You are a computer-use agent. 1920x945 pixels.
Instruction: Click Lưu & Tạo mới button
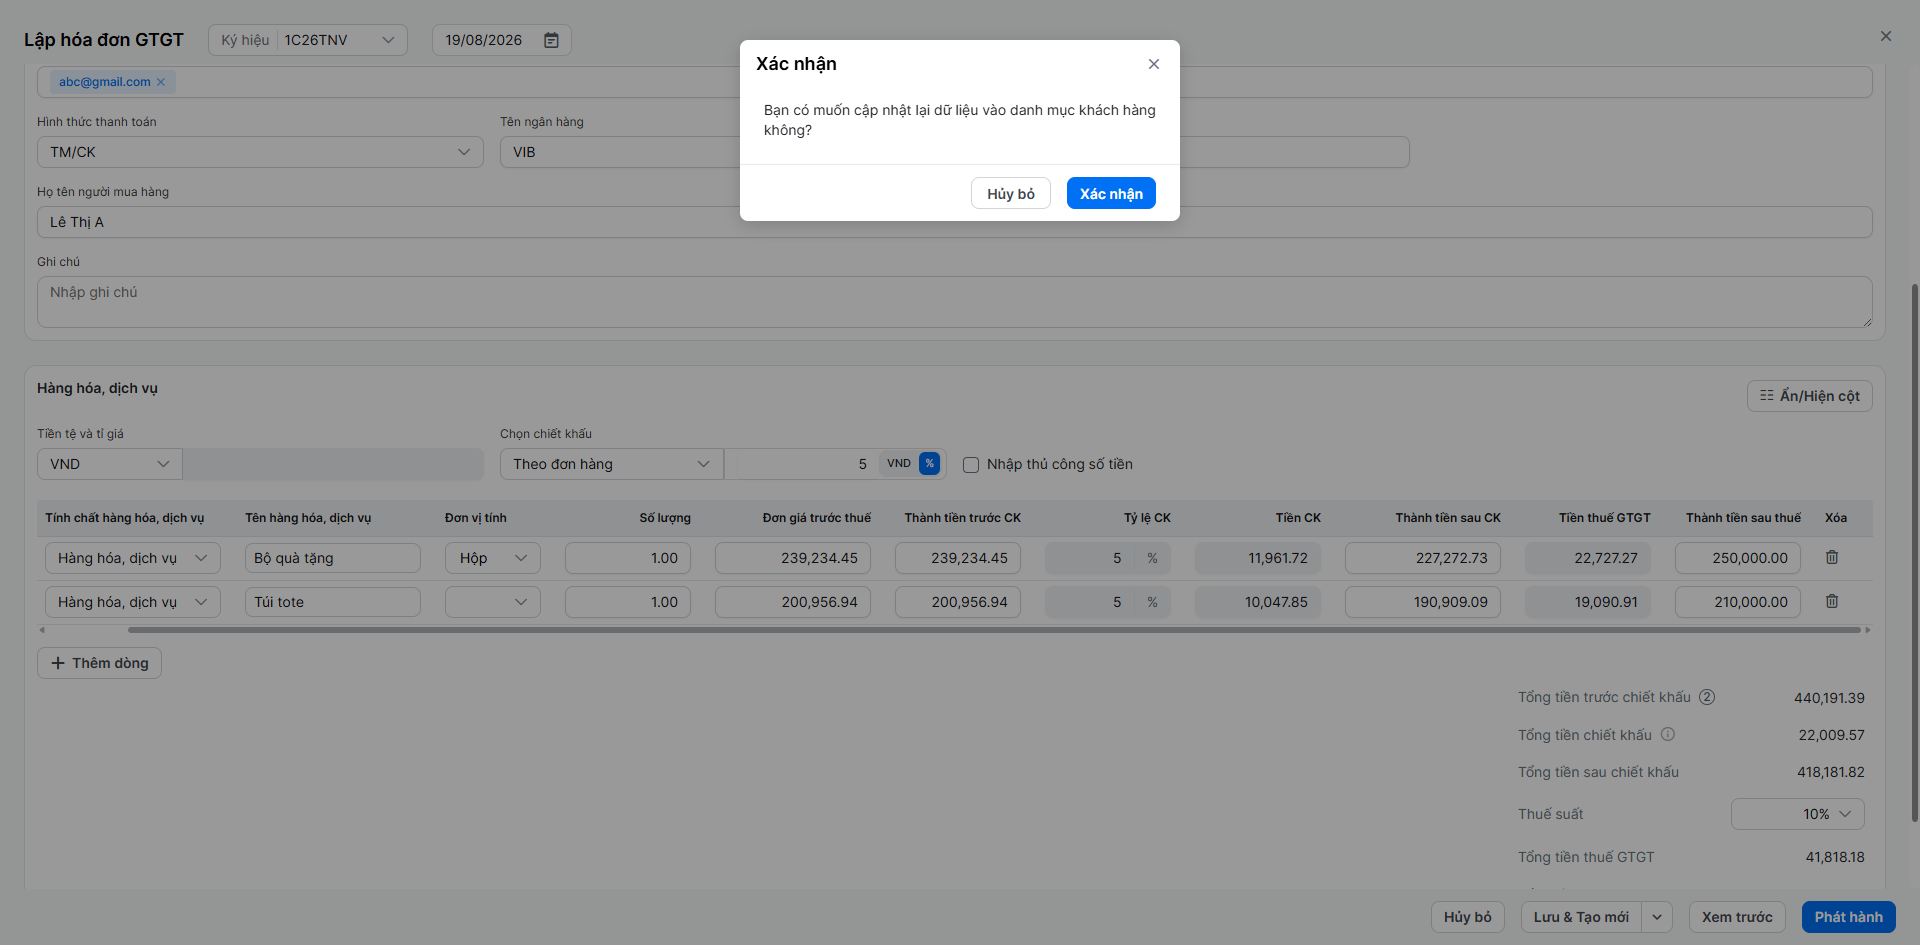pyautogui.click(x=1581, y=917)
